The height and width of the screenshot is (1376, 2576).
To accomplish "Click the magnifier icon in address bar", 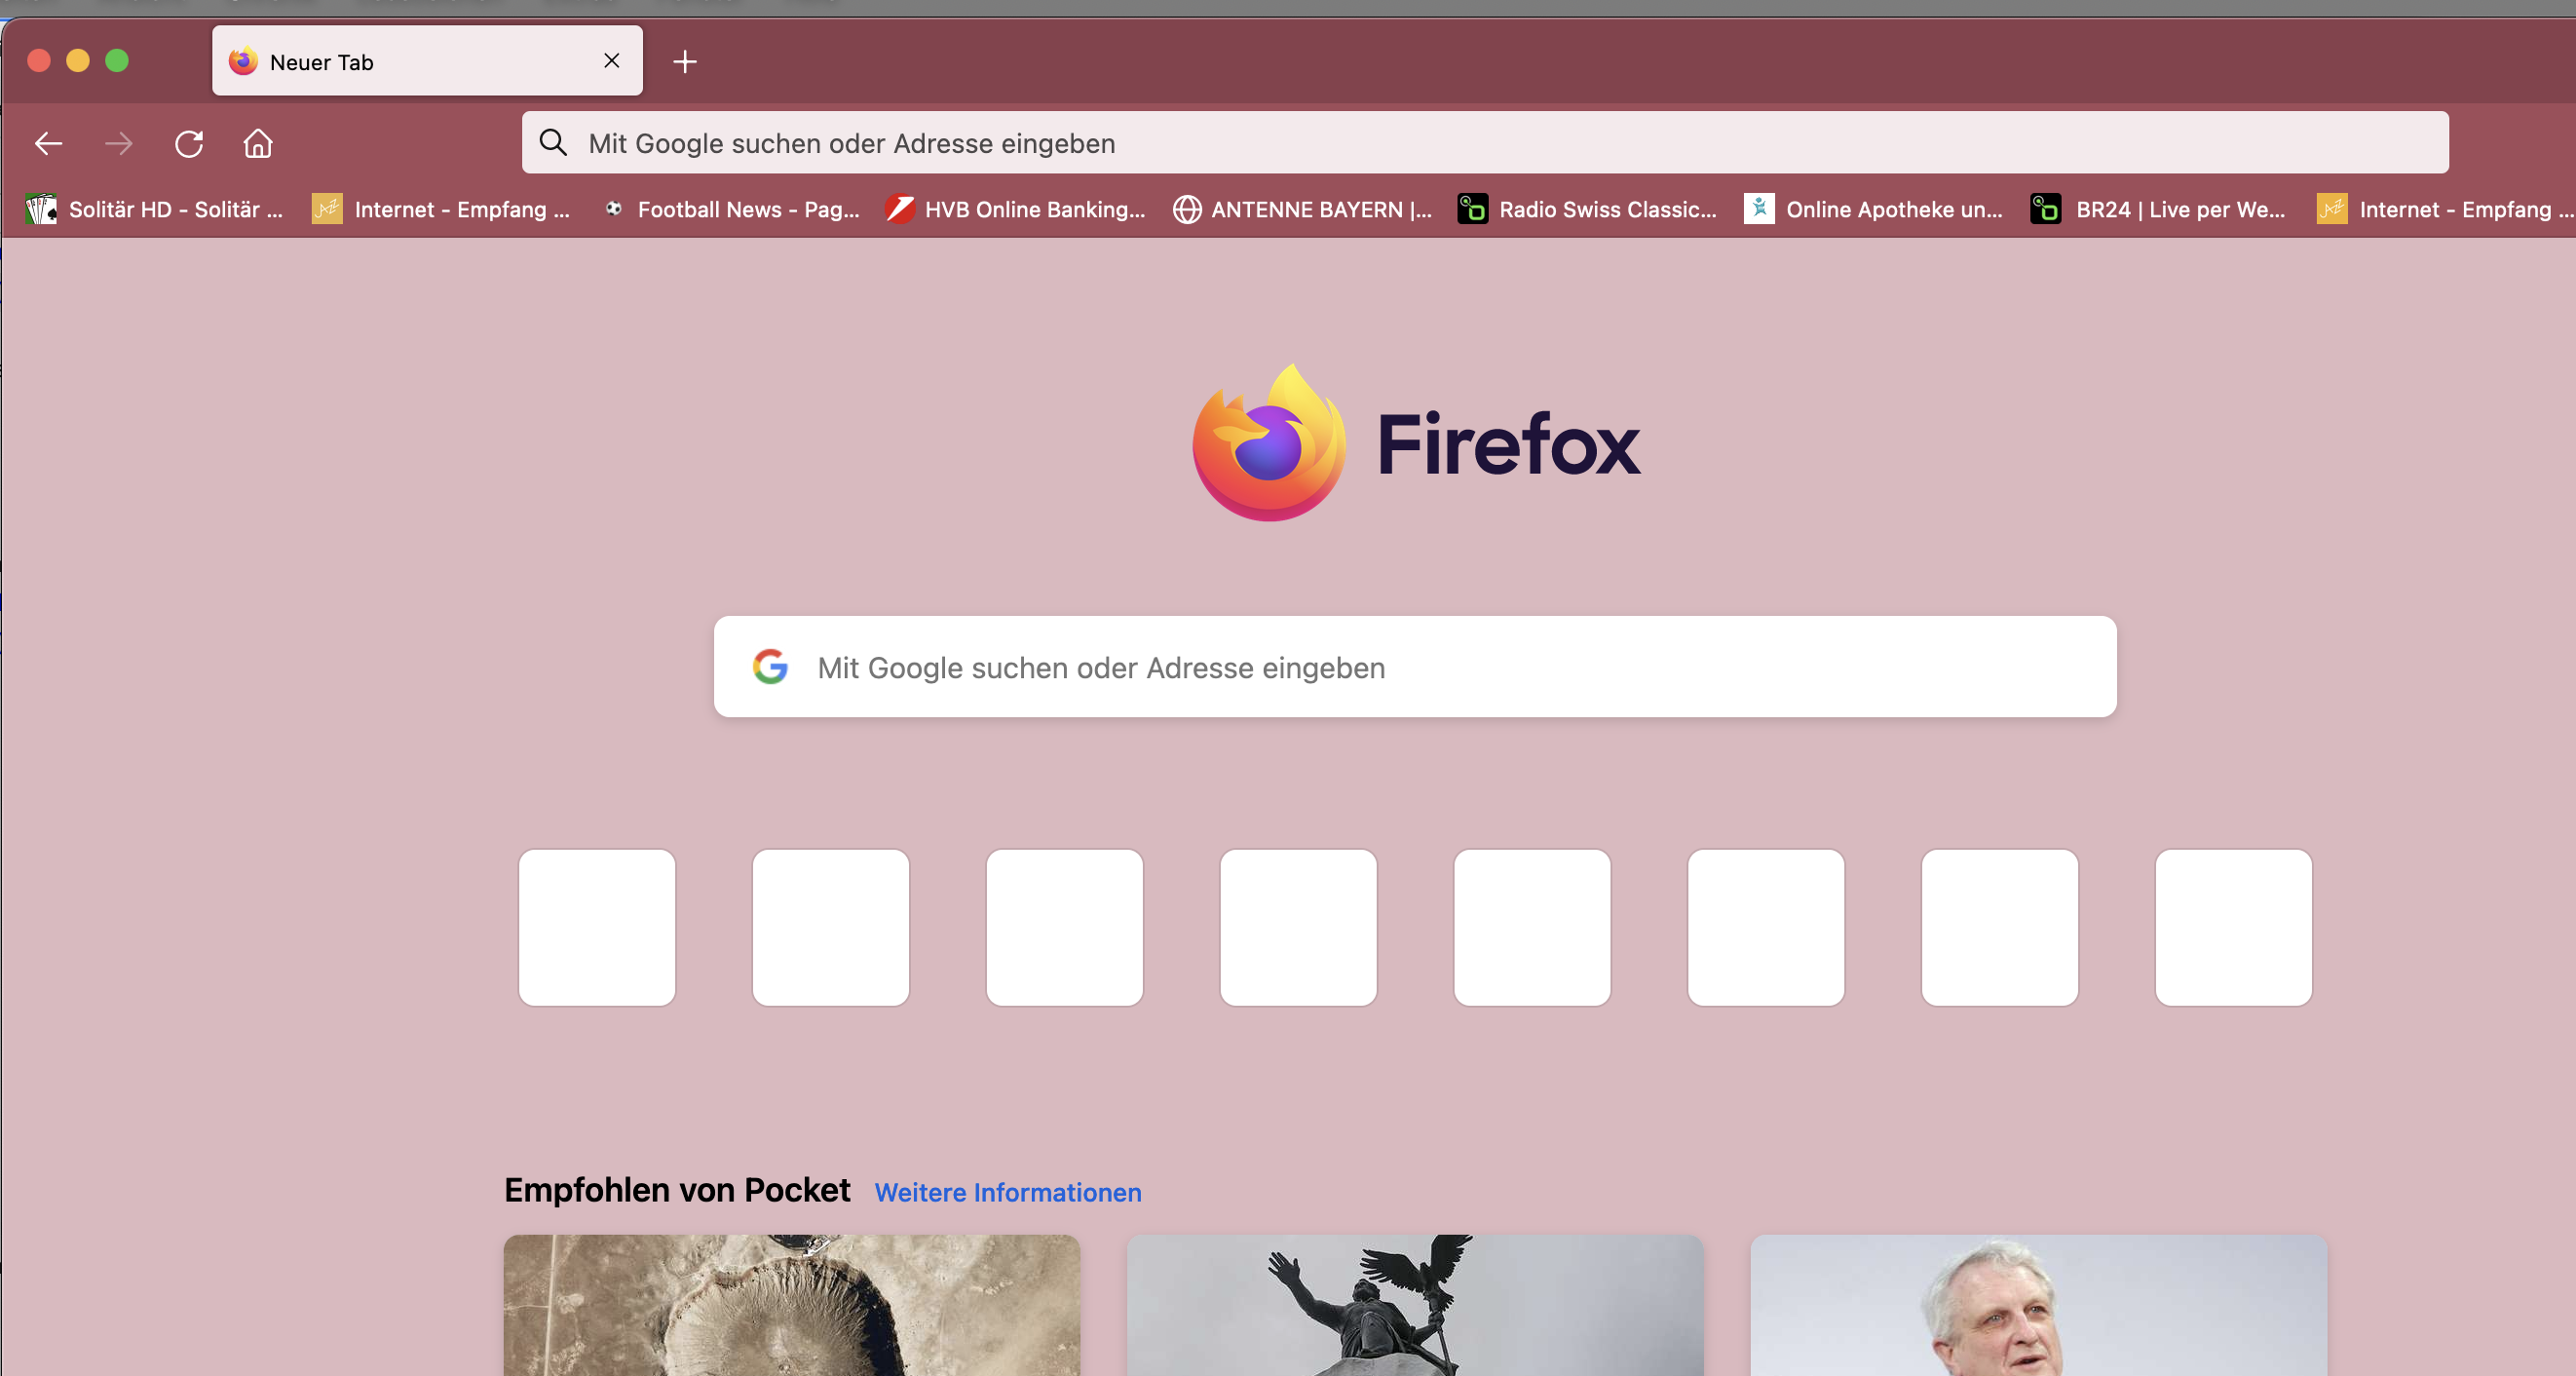I will coord(553,143).
